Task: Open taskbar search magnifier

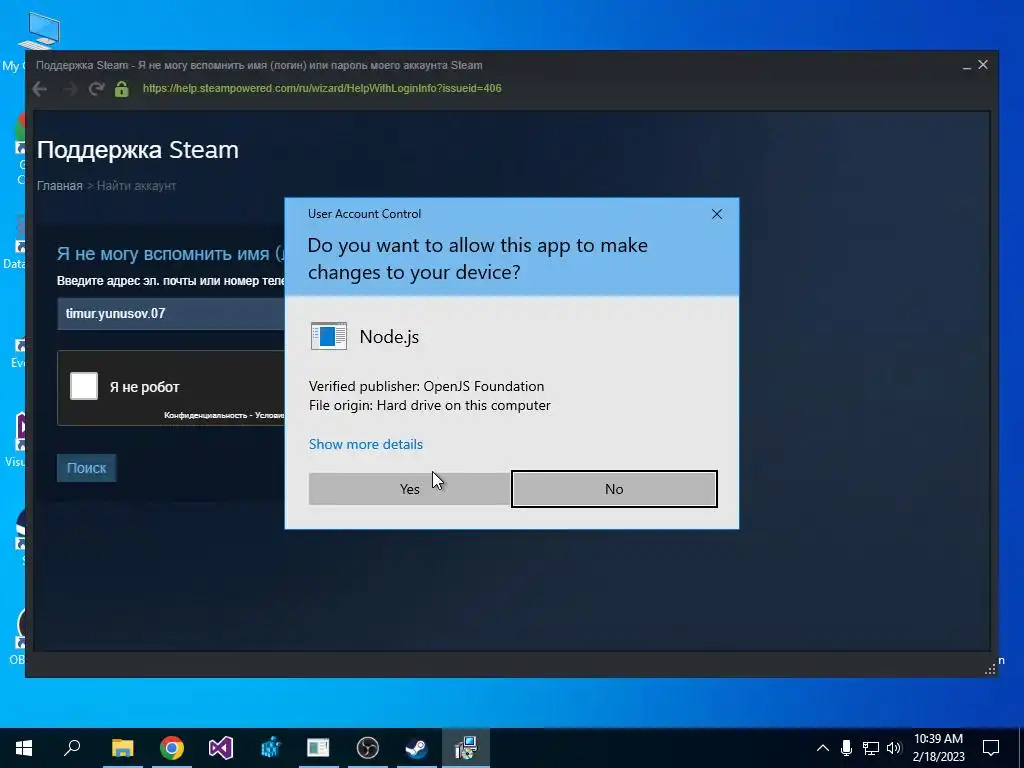Action: point(72,748)
